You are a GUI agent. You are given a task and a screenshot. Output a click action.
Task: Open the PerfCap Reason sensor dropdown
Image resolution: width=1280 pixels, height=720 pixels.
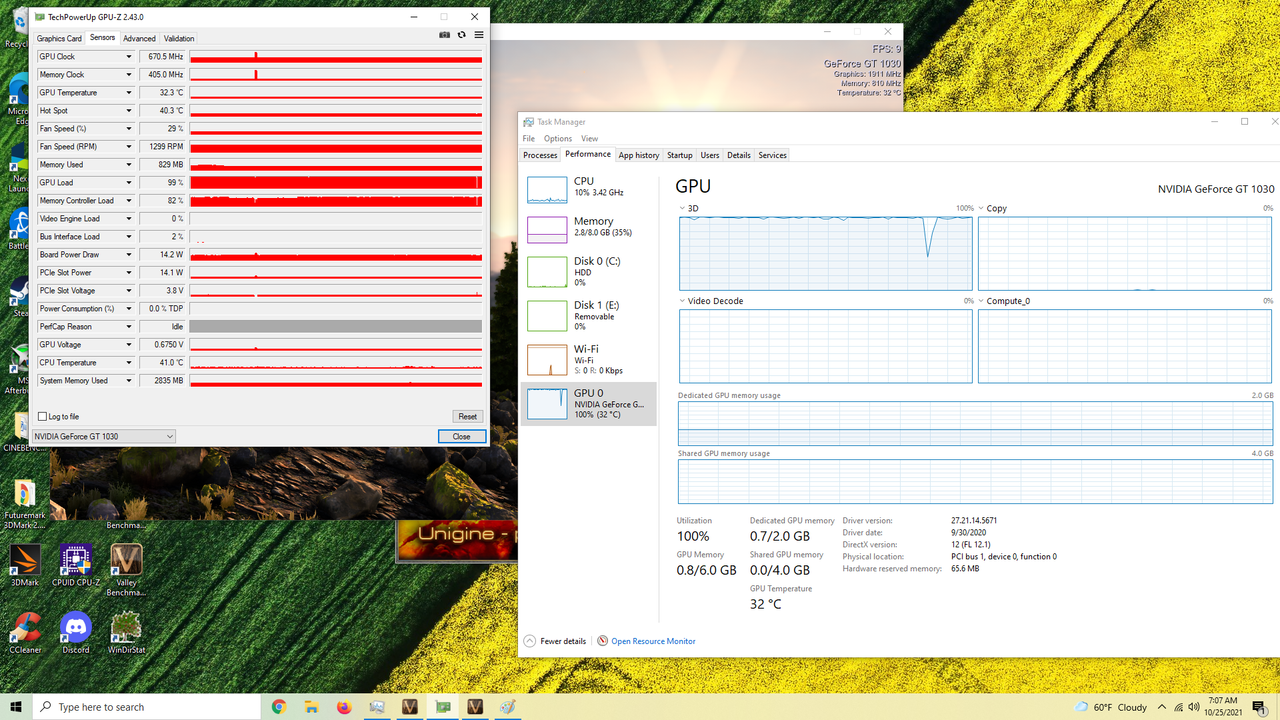pyautogui.click(x=129, y=327)
